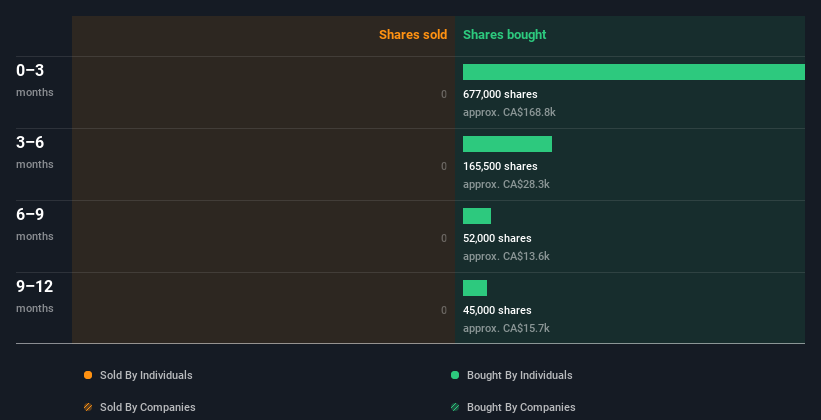This screenshot has height=420, width=821.
Task: Click the sold zero in 0–3 months row
Action: click(x=444, y=94)
